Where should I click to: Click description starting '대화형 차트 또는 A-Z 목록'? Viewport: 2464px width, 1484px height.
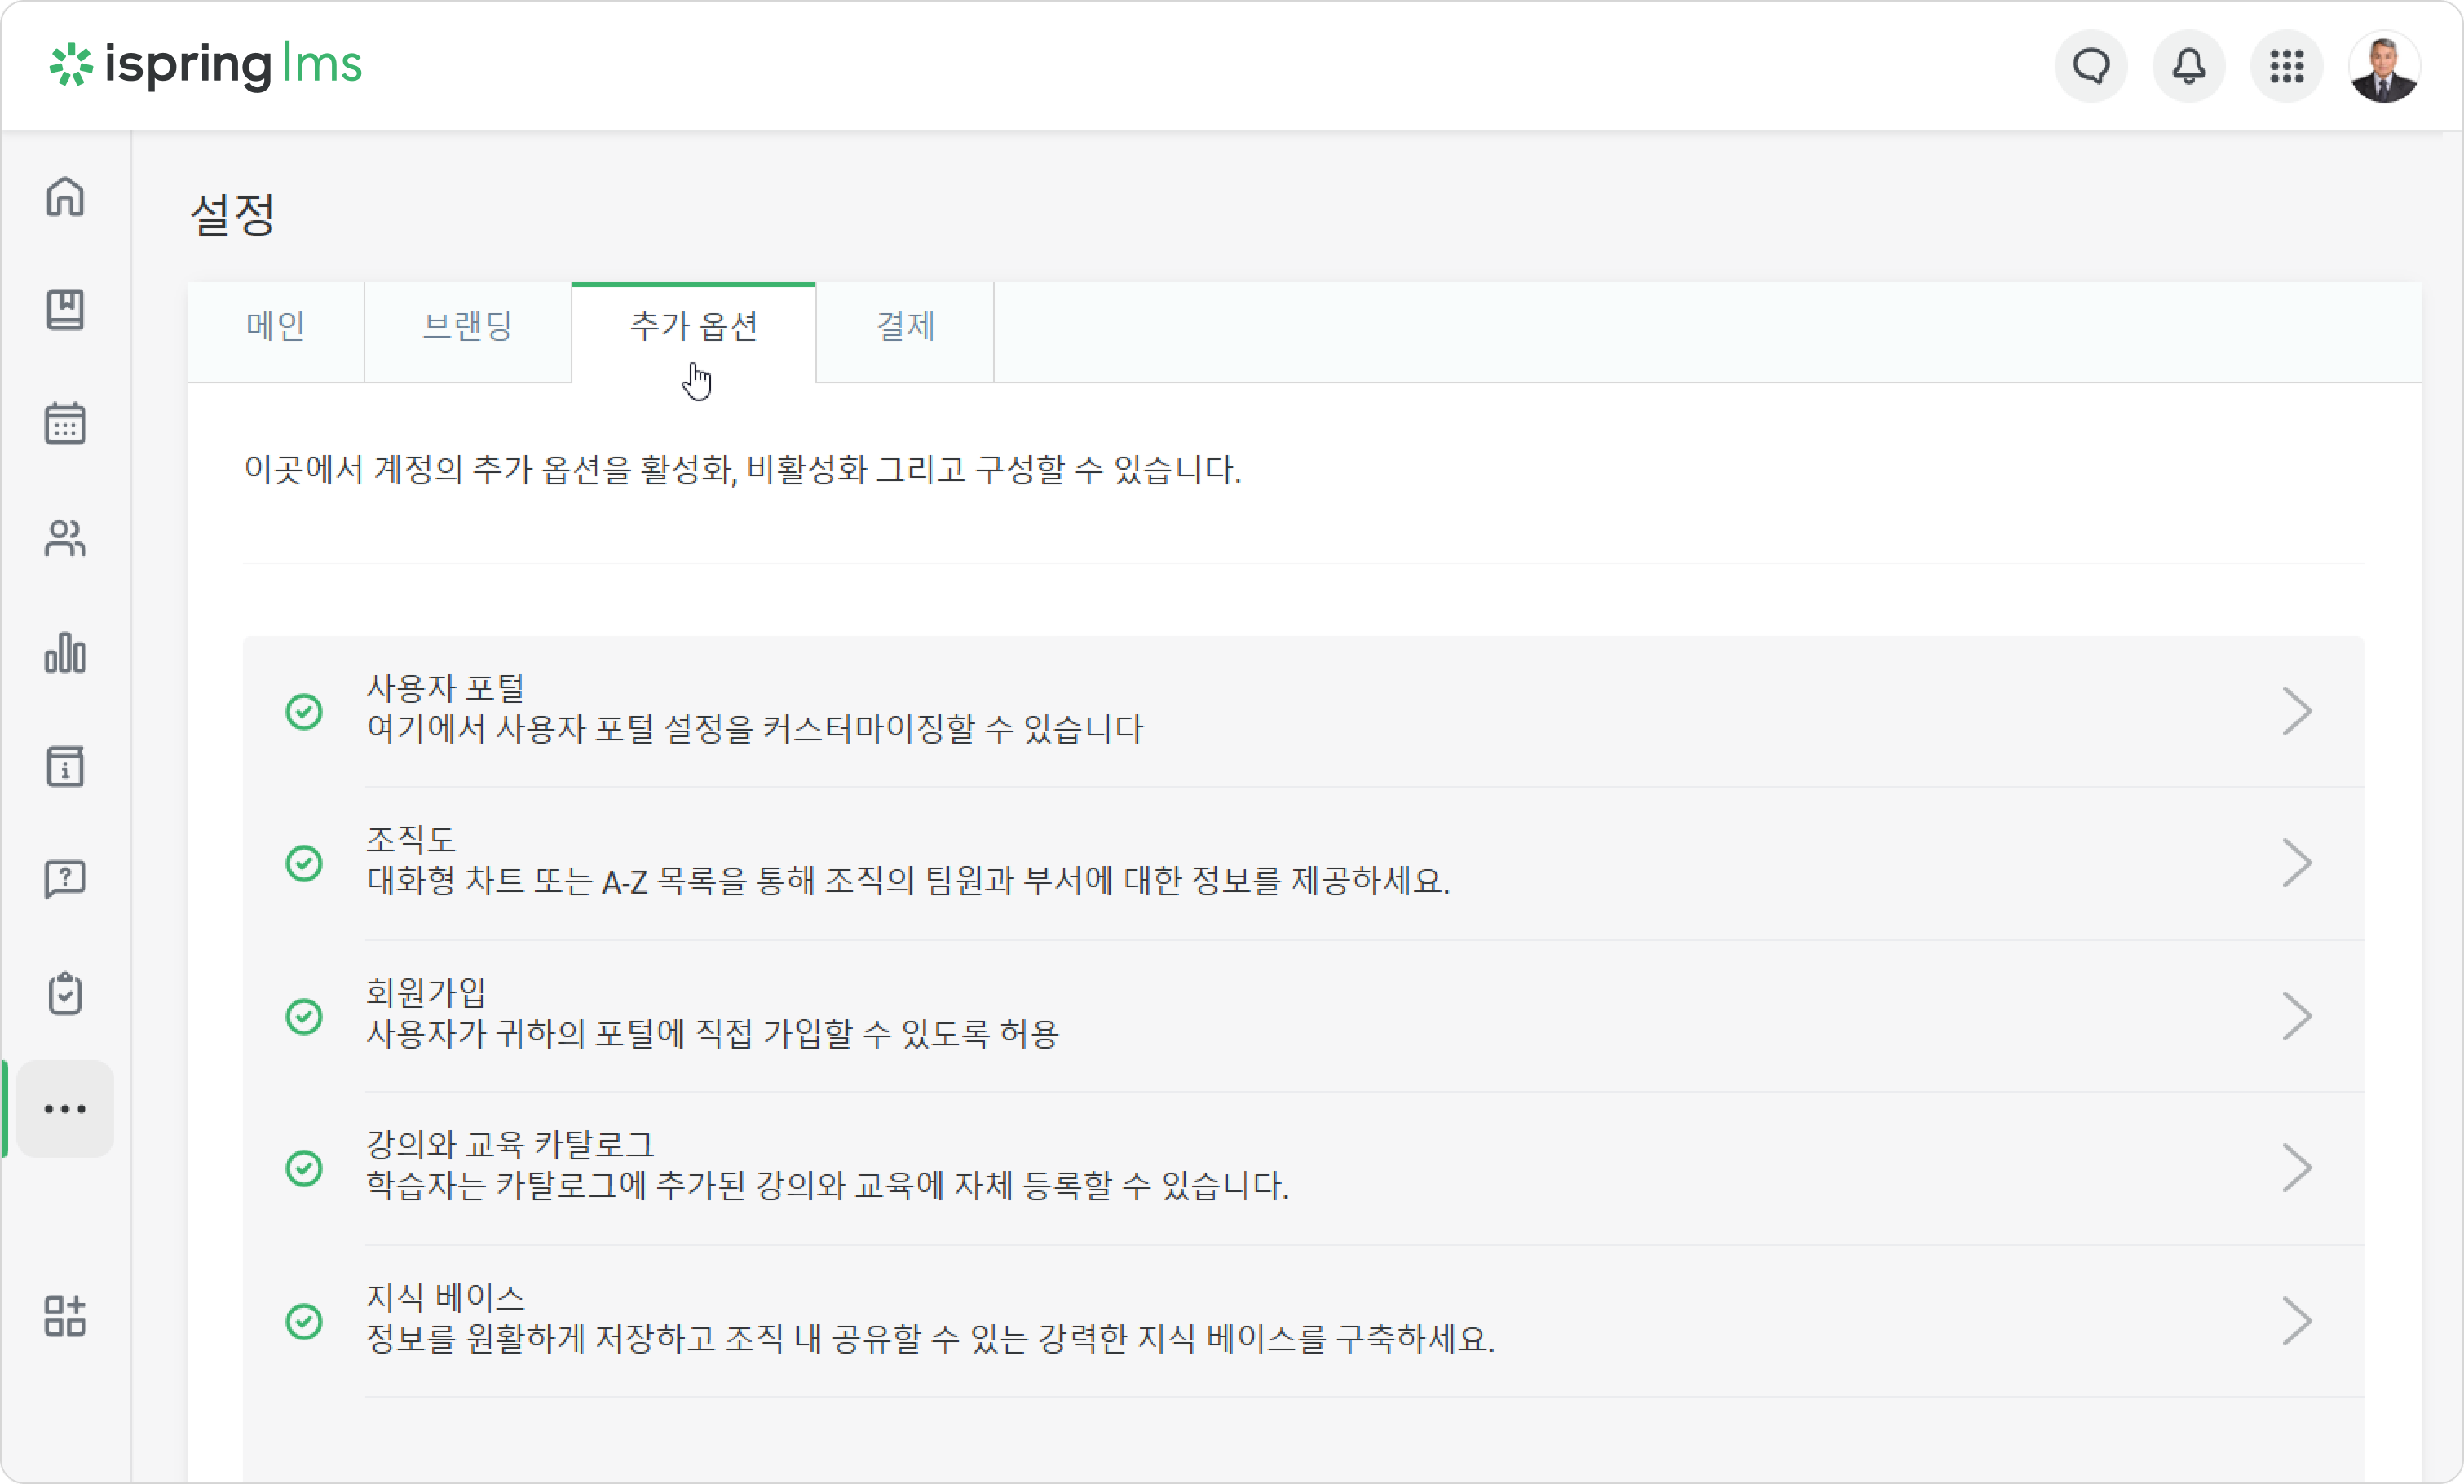[908, 881]
